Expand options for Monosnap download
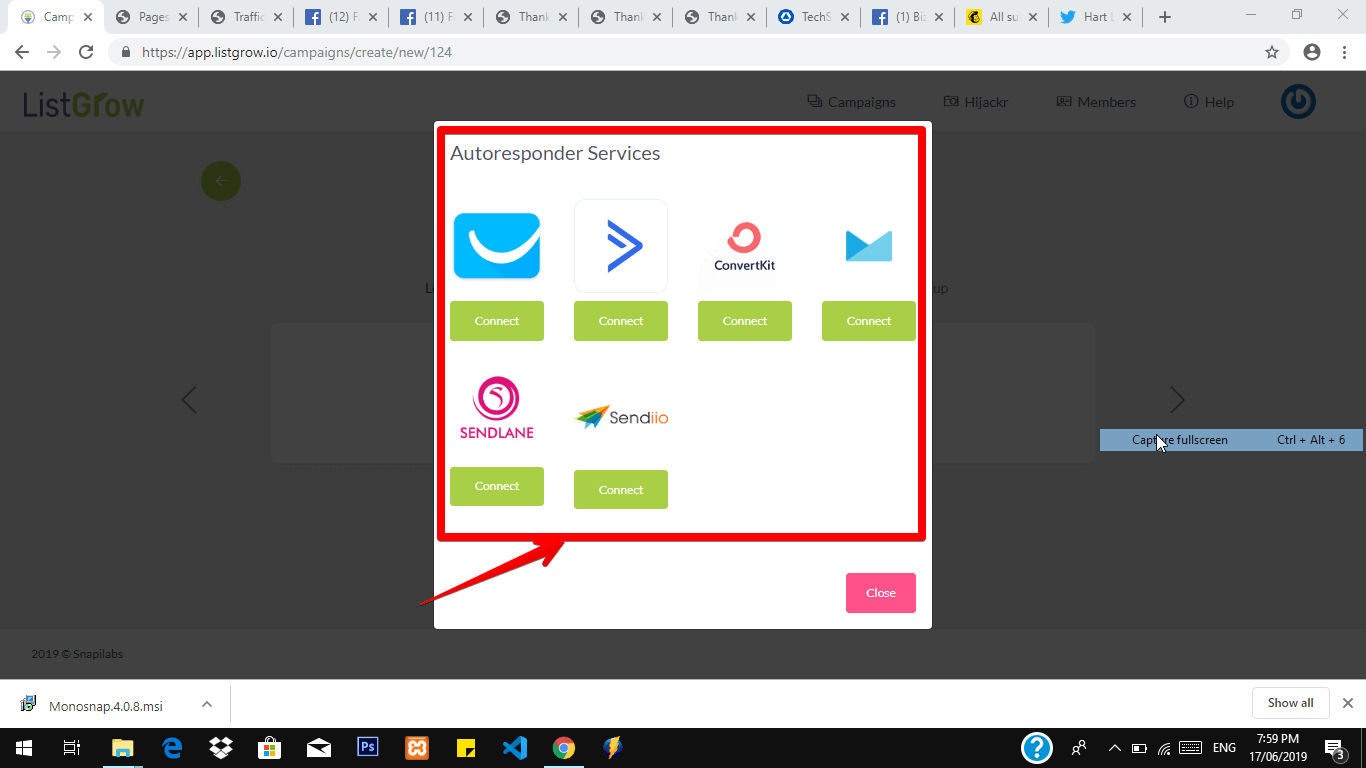The image size is (1366, 768). (x=207, y=704)
